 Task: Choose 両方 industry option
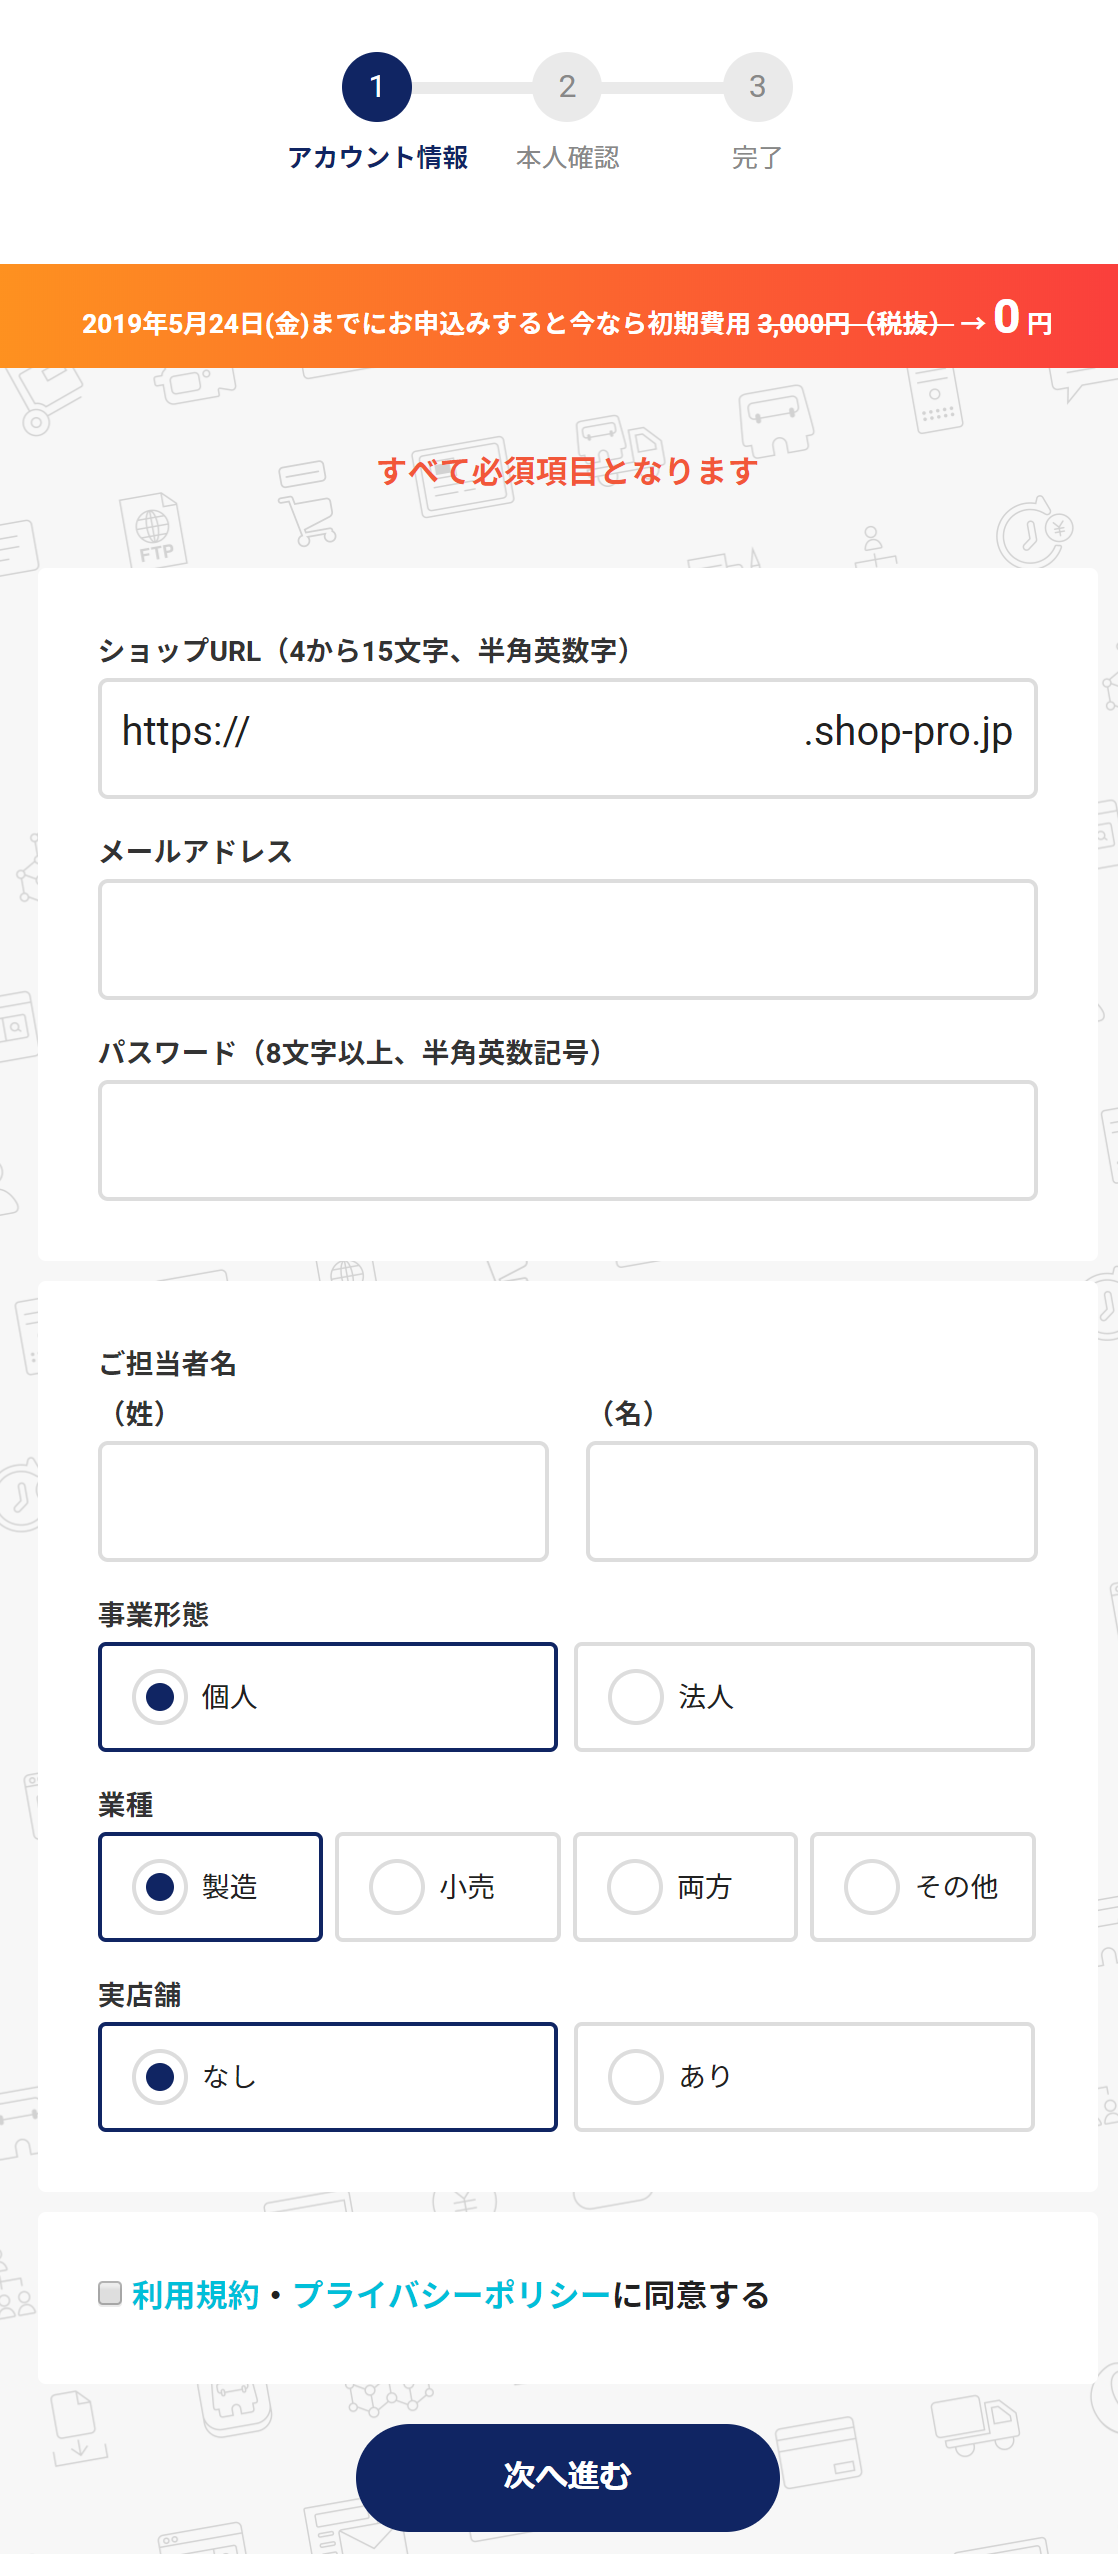(x=685, y=1887)
